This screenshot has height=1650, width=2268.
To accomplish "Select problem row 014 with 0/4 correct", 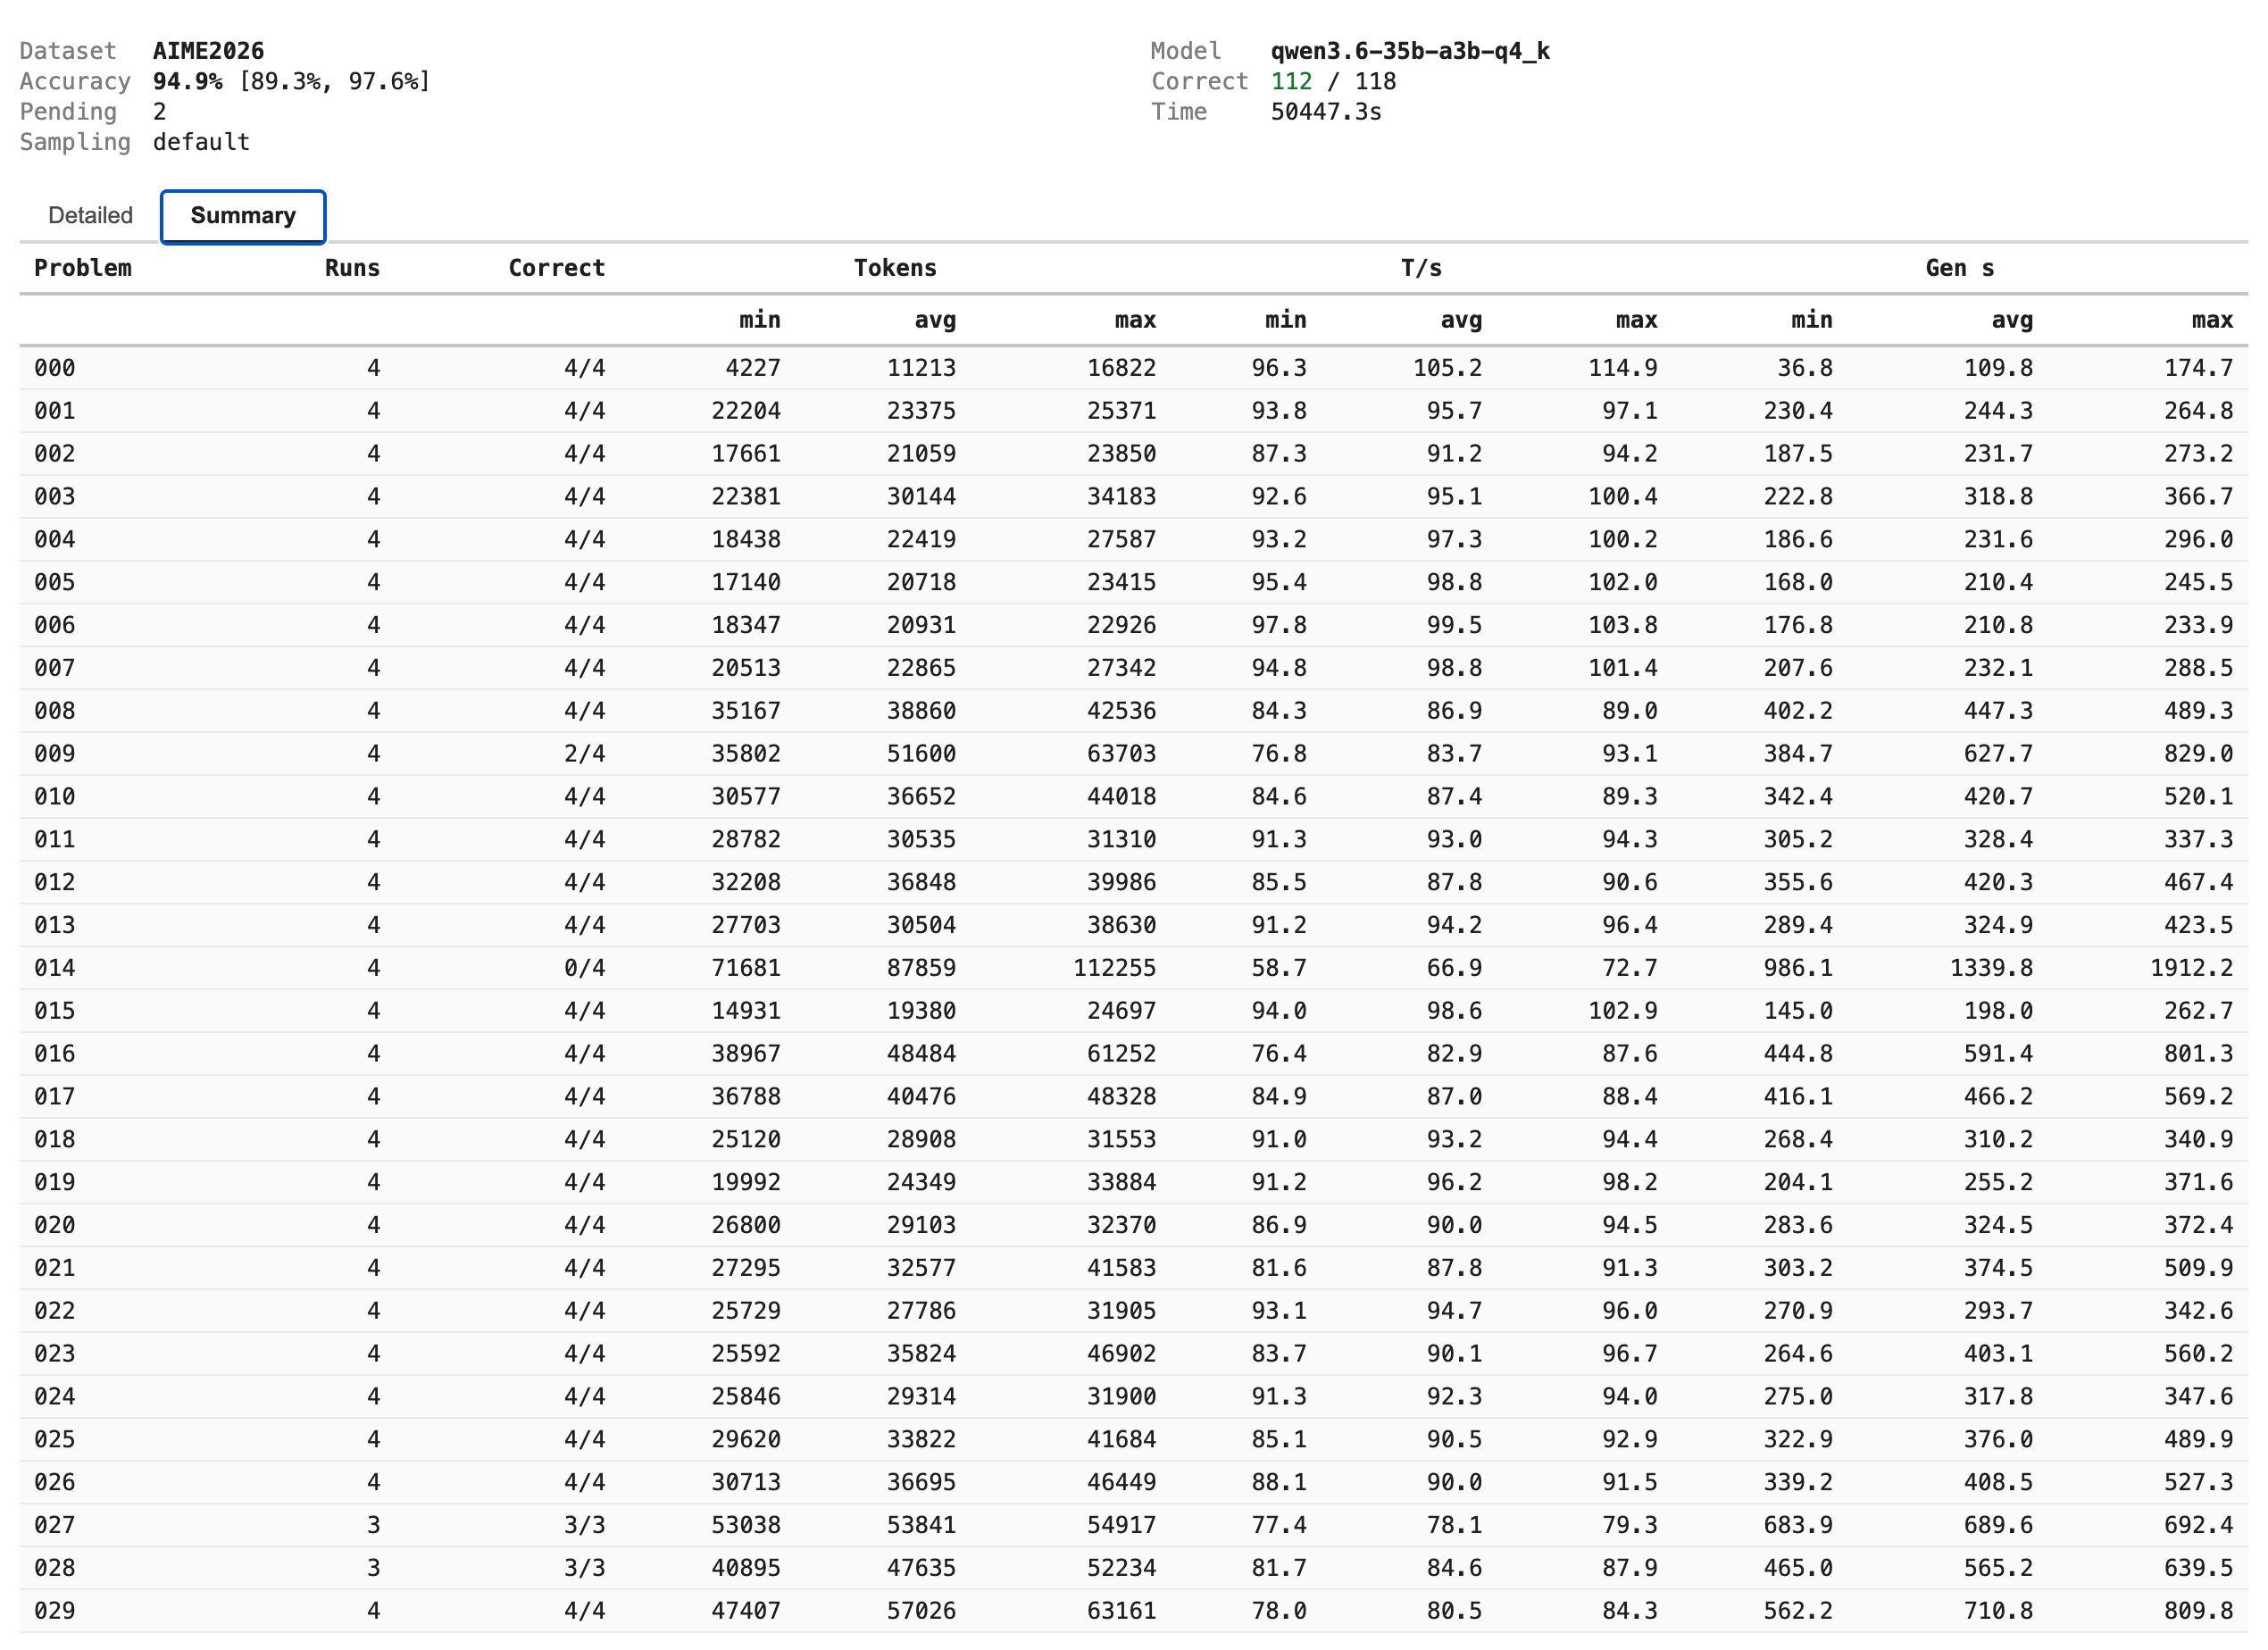I will [x=1133, y=968].
